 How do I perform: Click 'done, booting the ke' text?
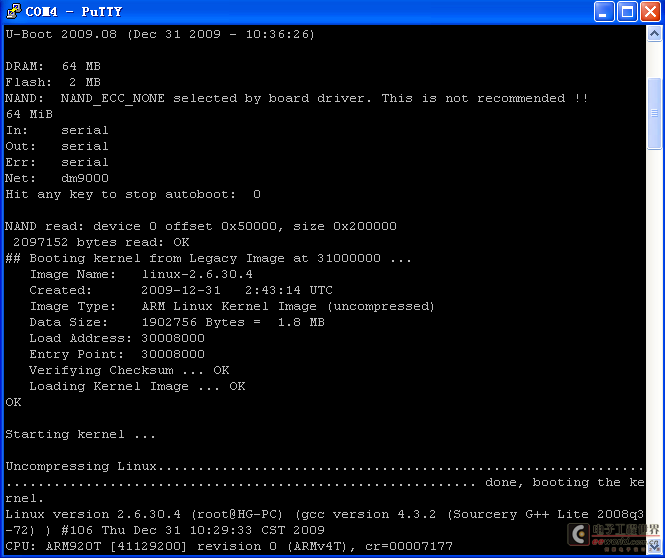pyautogui.click(x=565, y=483)
